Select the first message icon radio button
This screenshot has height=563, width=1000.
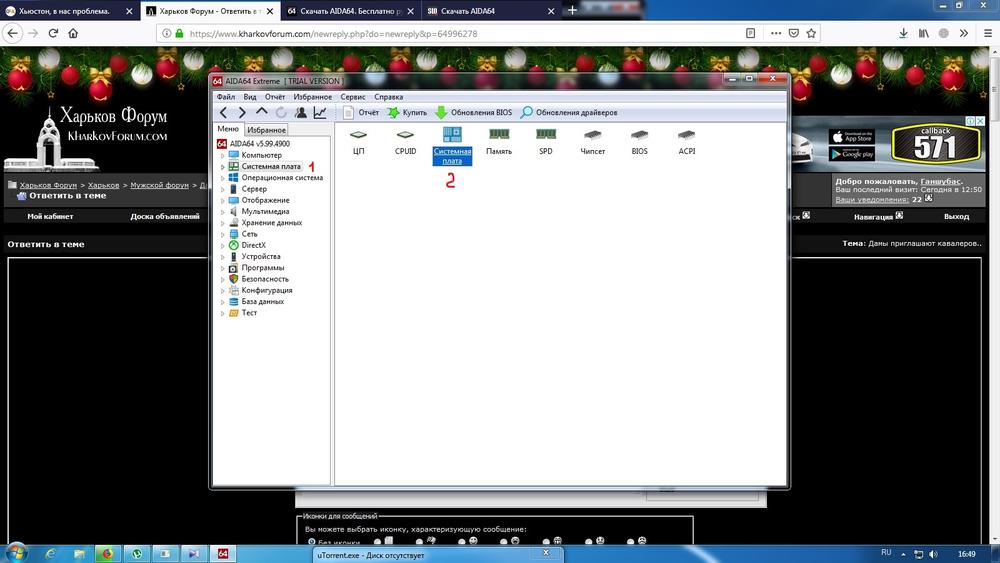coord(312,542)
